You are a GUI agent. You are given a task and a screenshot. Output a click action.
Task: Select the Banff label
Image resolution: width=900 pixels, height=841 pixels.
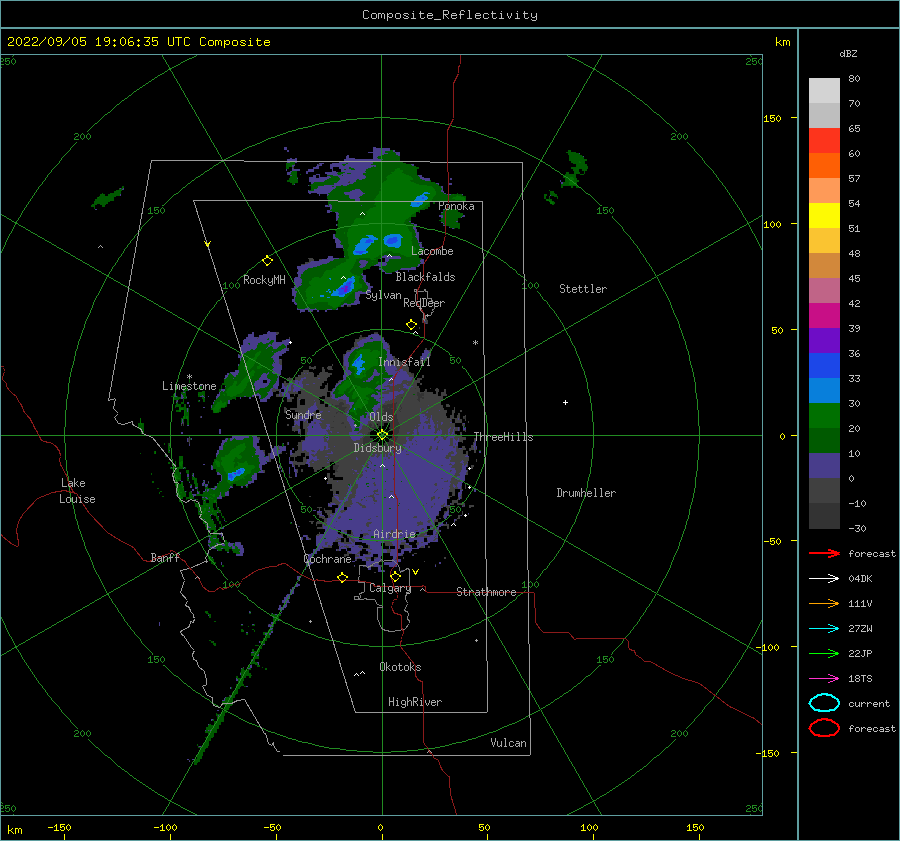coord(165,557)
